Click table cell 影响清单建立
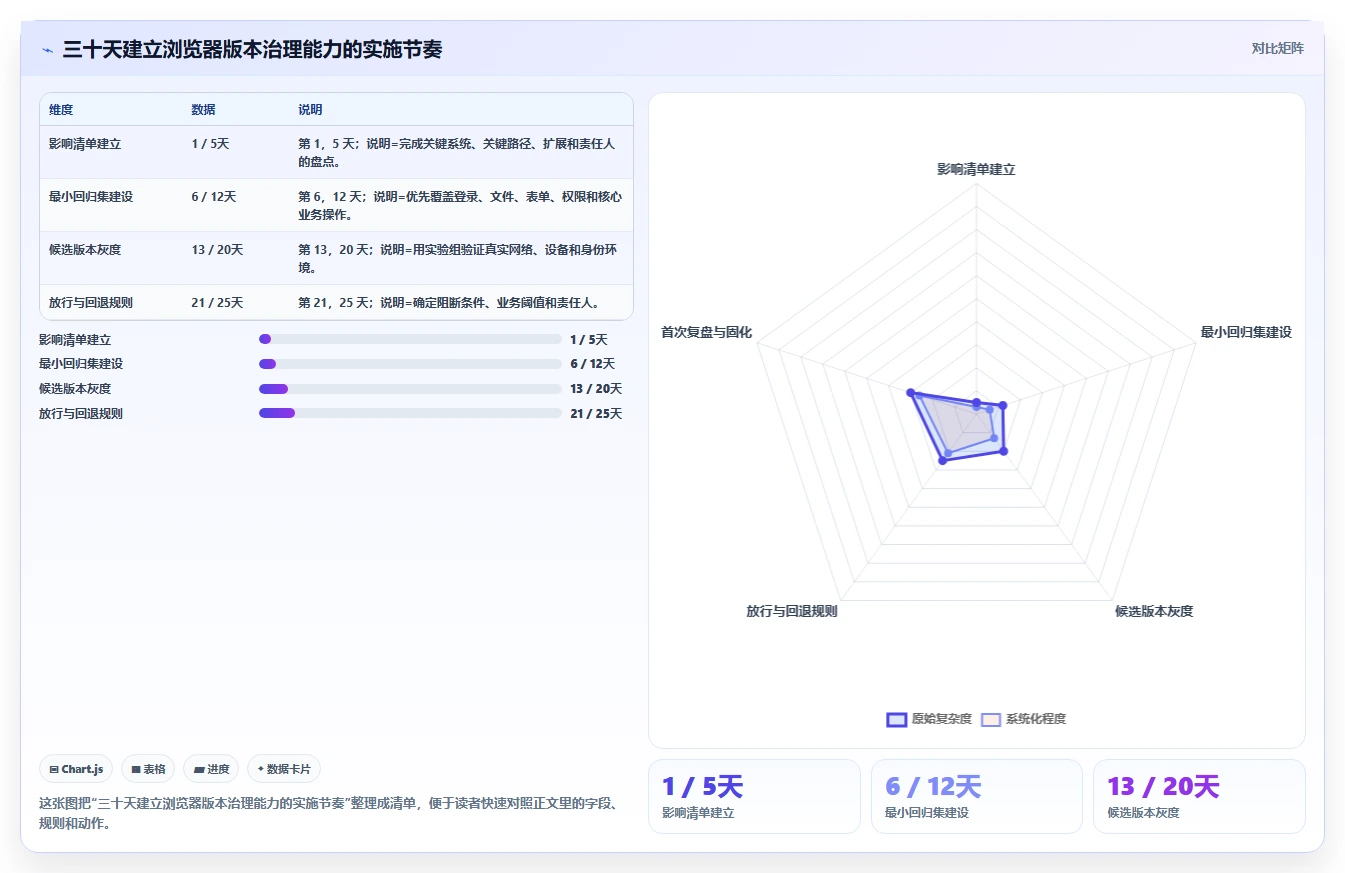This screenshot has height=873, width=1345. pos(85,144)
